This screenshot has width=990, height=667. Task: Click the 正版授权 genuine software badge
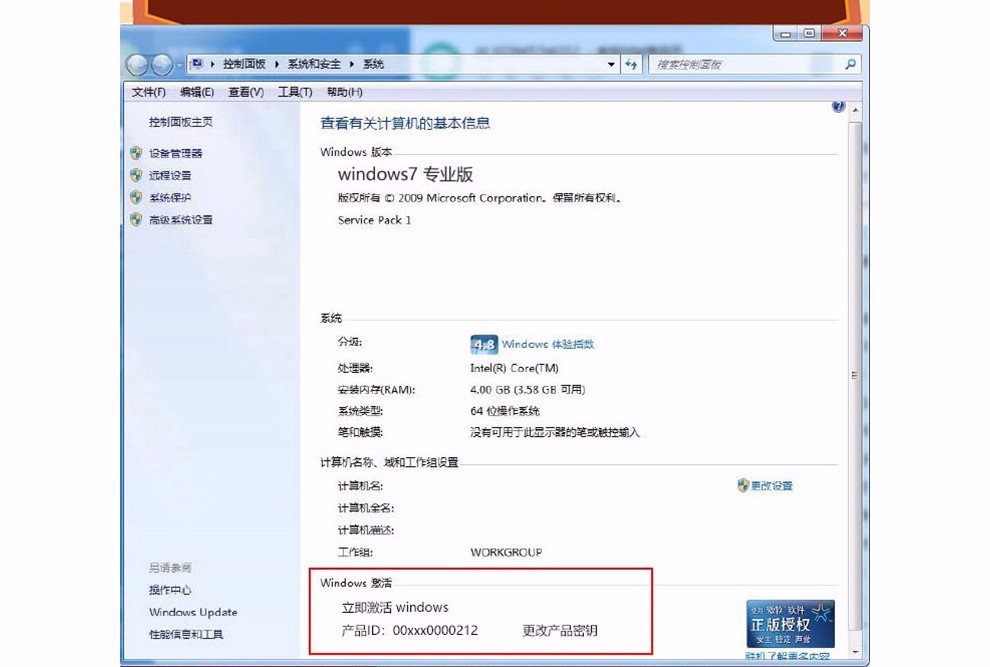(790, 623)
